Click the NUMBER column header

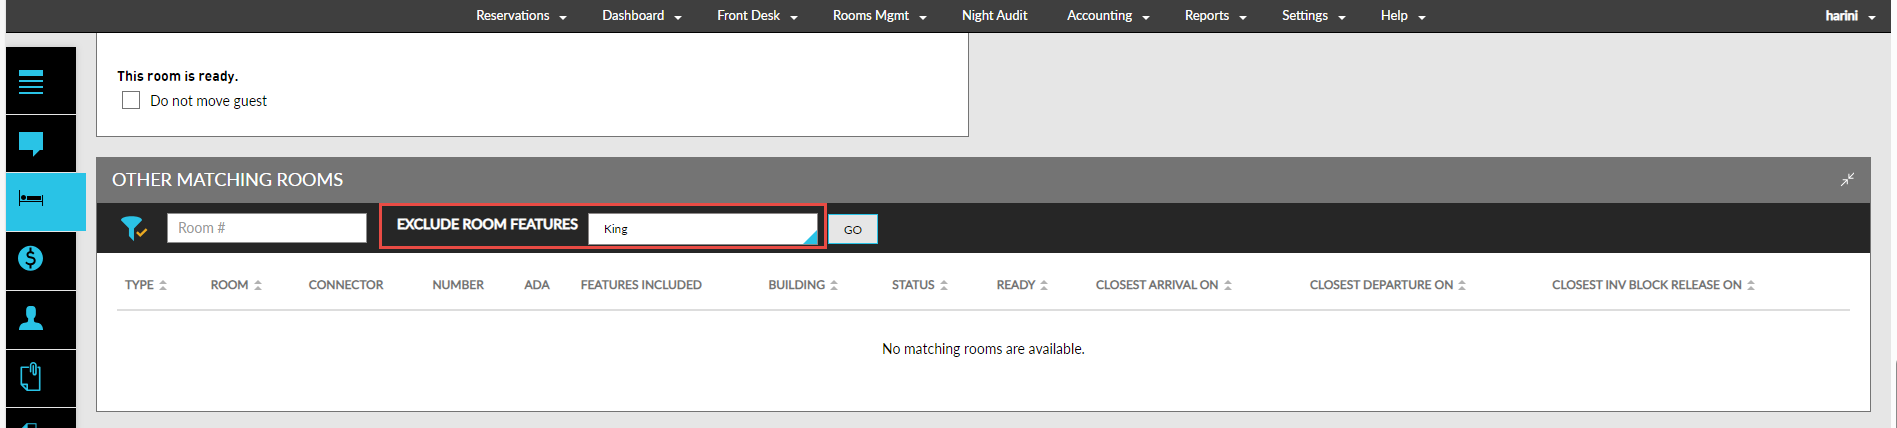point(458,285)
